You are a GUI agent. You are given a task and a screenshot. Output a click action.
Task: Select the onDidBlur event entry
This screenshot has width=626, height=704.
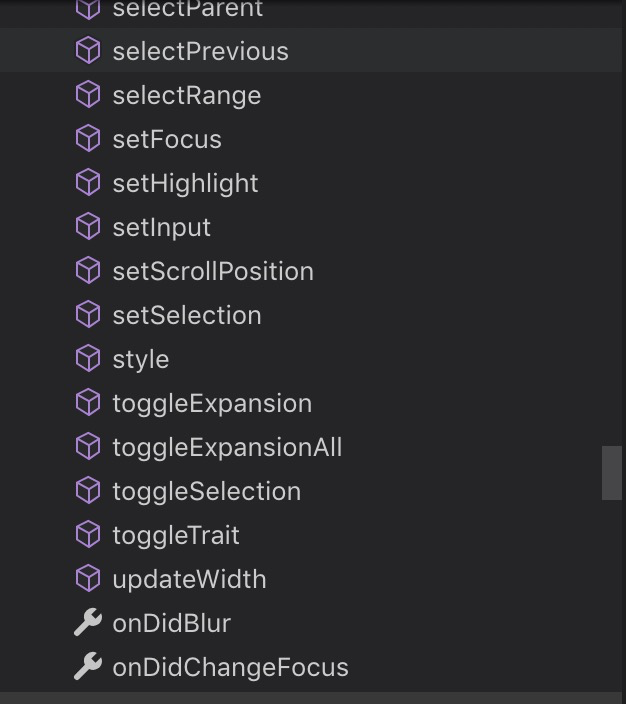171,623
